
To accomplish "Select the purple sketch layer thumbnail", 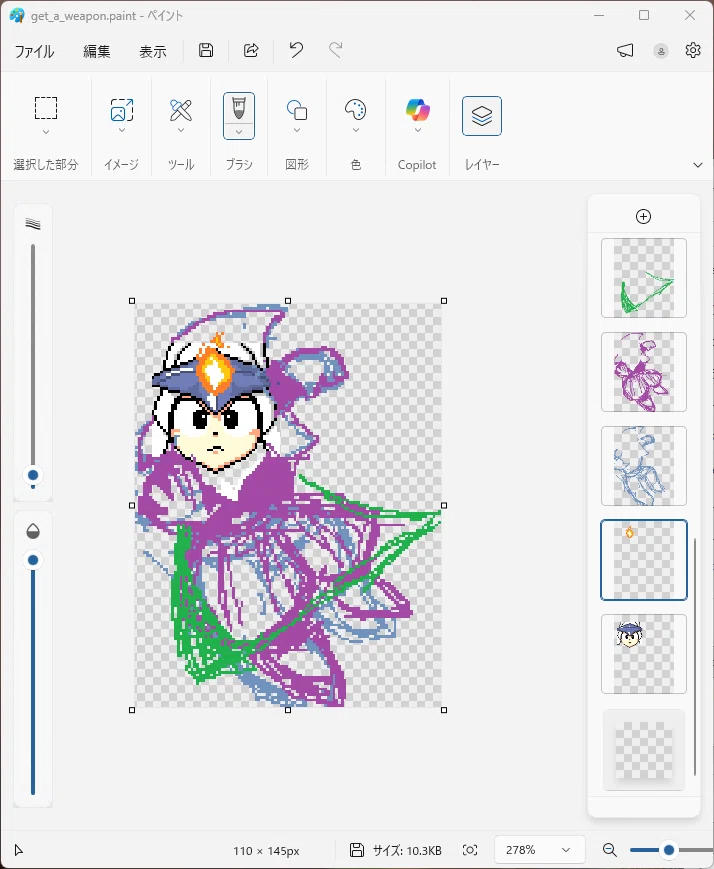I will pyautogui.click(x=644, y=372).
